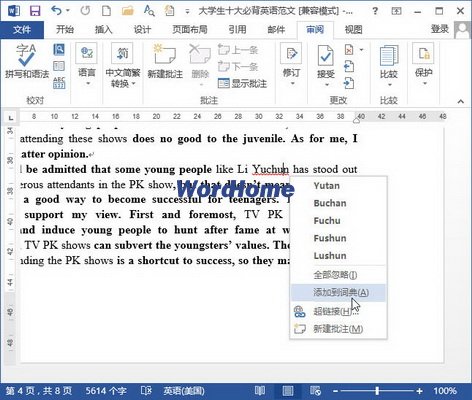472x400 pixels.
Task: Expand the Protect dropdown arrow
Action: pyautogui.click(x=425, y=83)
